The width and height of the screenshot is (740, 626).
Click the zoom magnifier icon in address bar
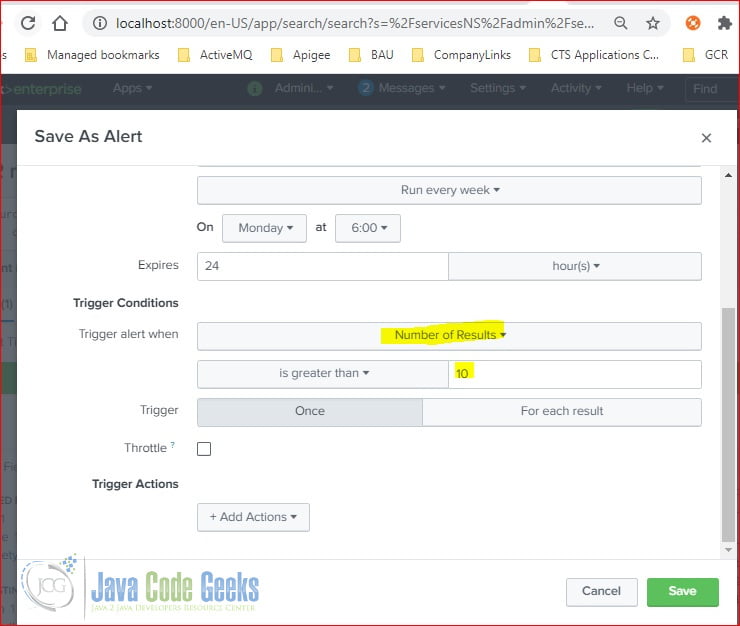(x=621, y=23)
